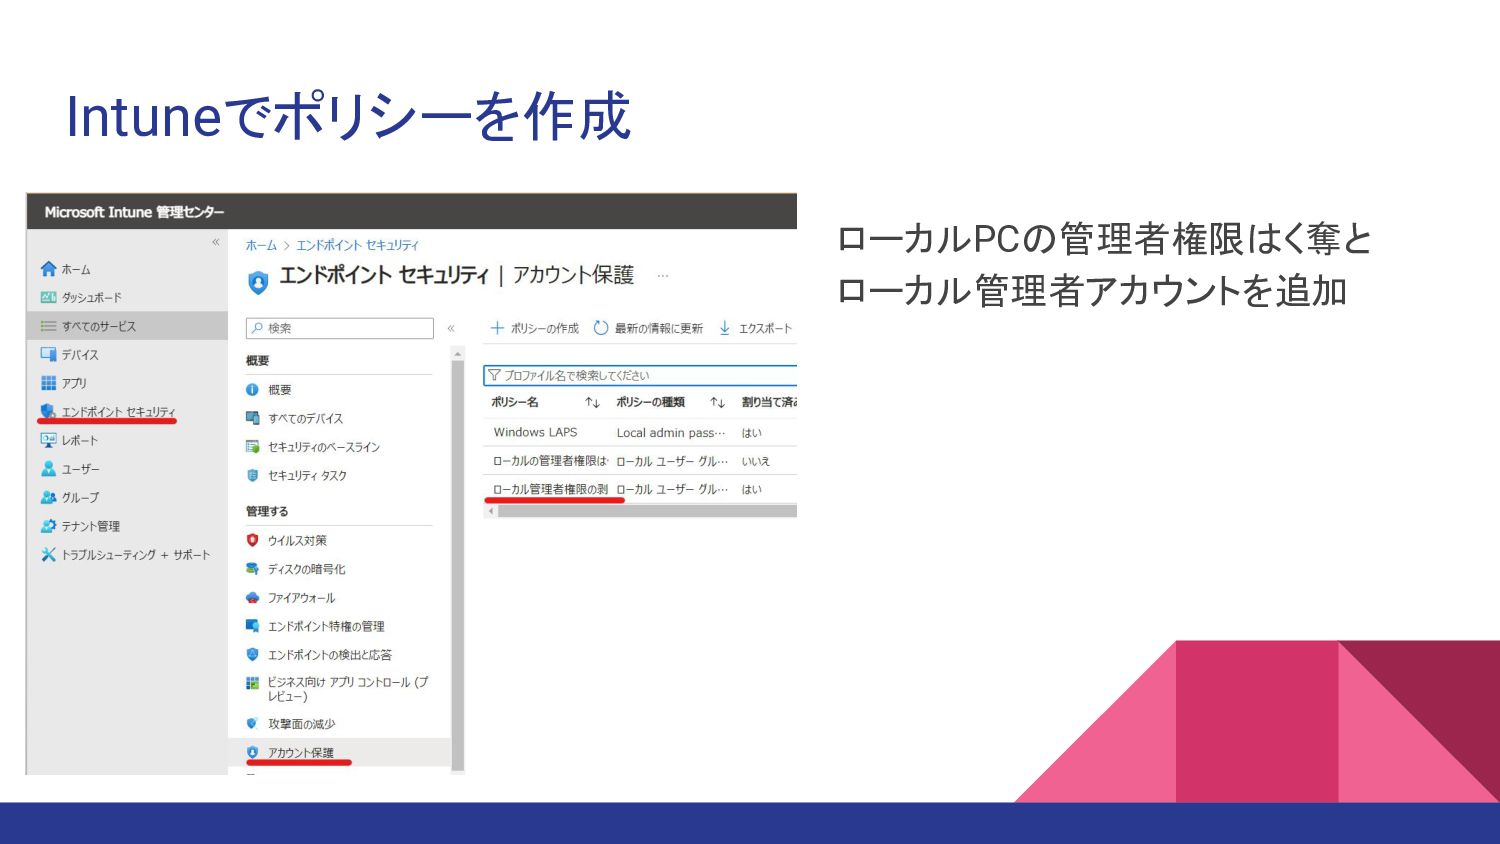Viewport: 1500px width, 844px height.
Task: Click the セキュリティのベースライン icon
Action: [x=253, y=447]
